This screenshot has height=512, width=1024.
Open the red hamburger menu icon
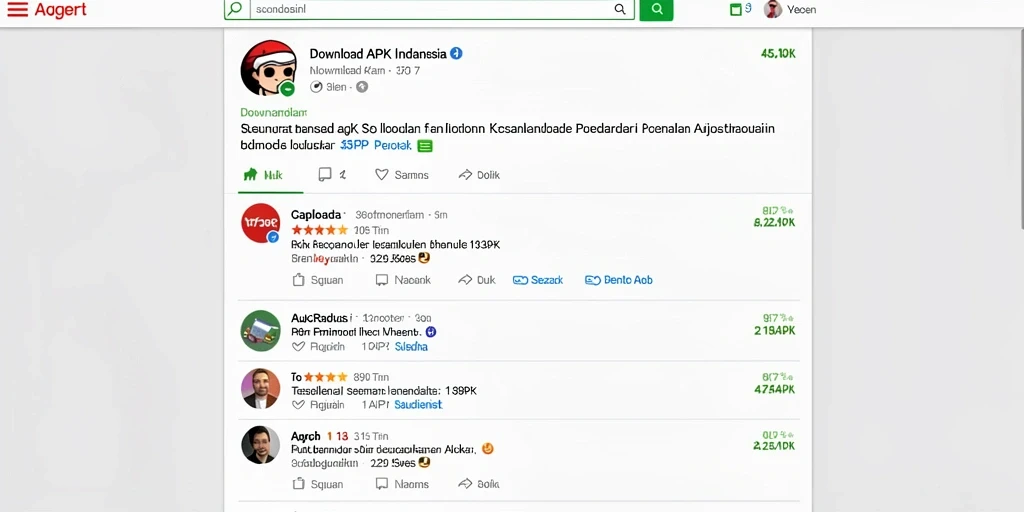coord(17,10)
